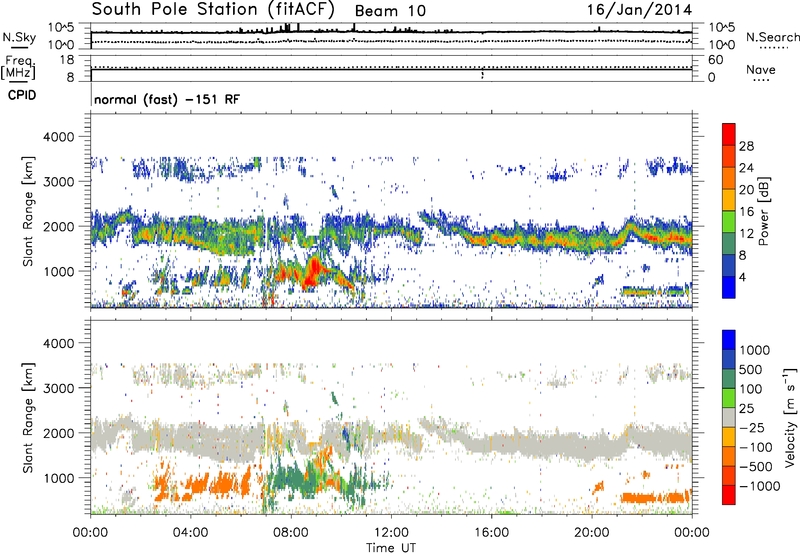Click the "12" label on the Power scale
Image resolution: width=800 pixels, height=554 pixels.
[746, 234]
